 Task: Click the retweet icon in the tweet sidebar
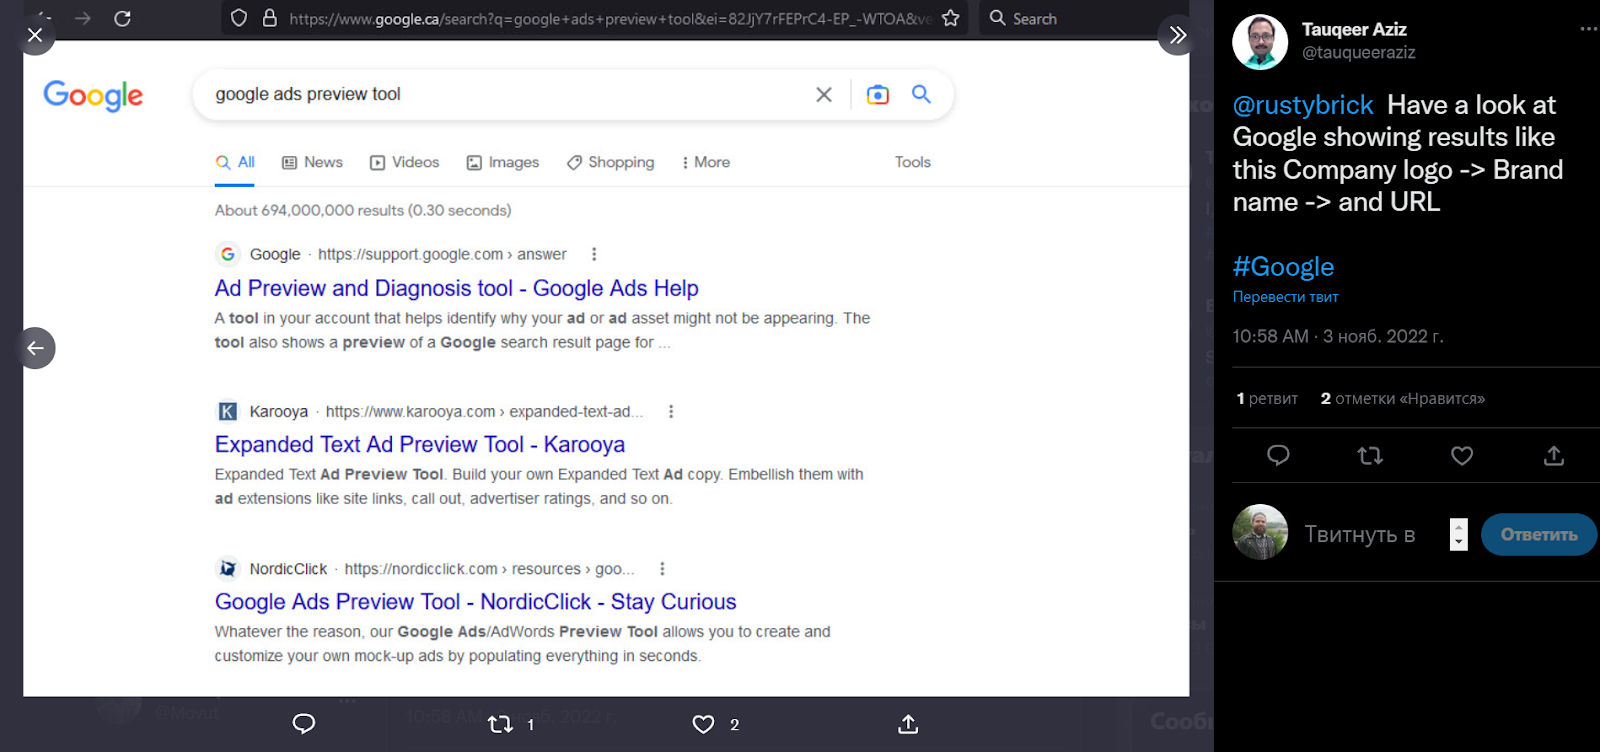pos(1370,456)
